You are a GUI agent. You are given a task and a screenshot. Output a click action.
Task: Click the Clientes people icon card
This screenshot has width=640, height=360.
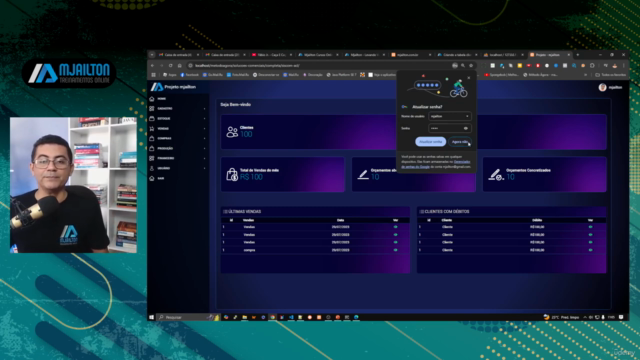coord(232,132)
